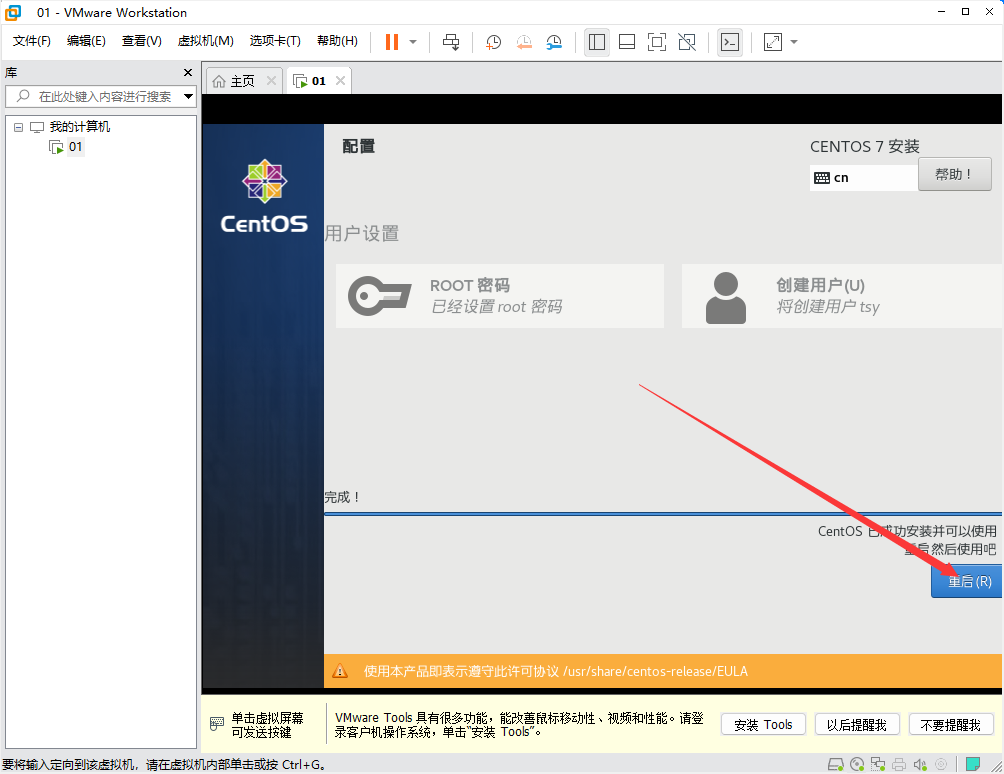Screen dimensions: 1004x774
Task: Click the 帮助! button in CentOS installer
Action: (x=955, y=174)
